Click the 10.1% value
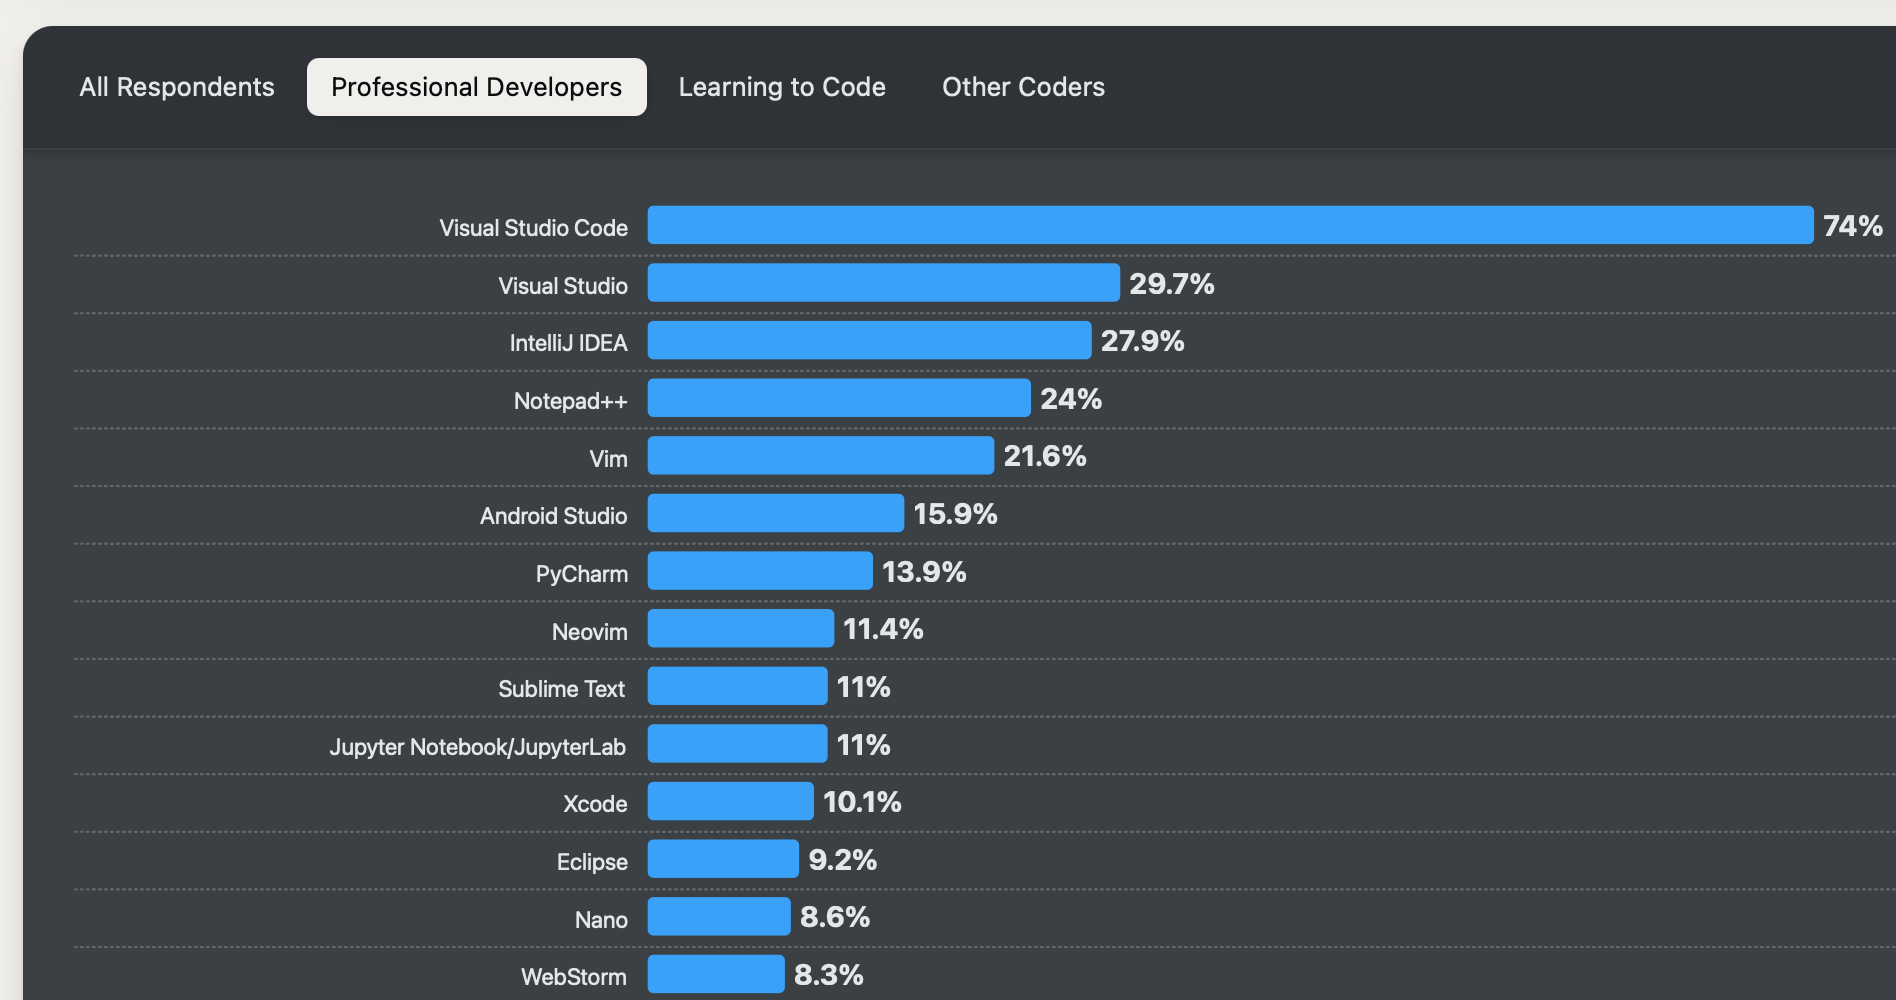 pos(862,802)
